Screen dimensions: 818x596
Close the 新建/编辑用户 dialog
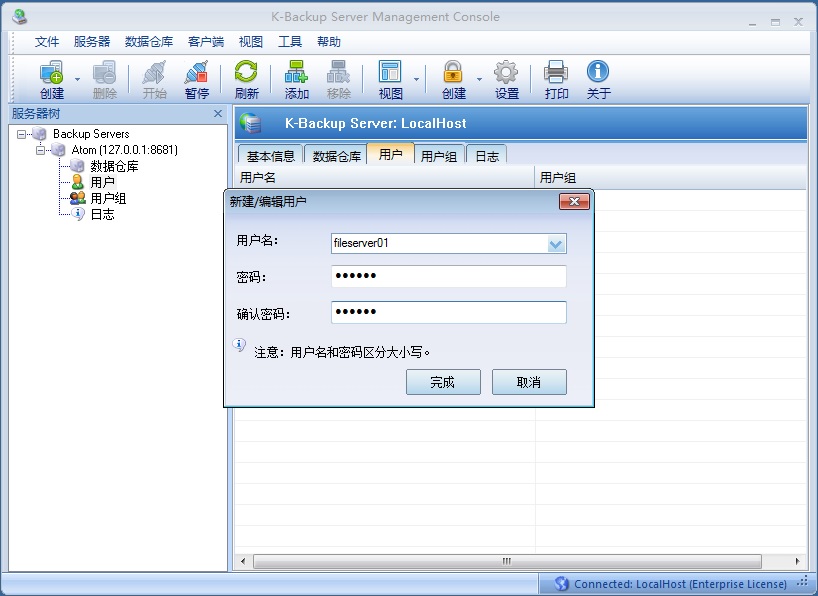point(574,201)
